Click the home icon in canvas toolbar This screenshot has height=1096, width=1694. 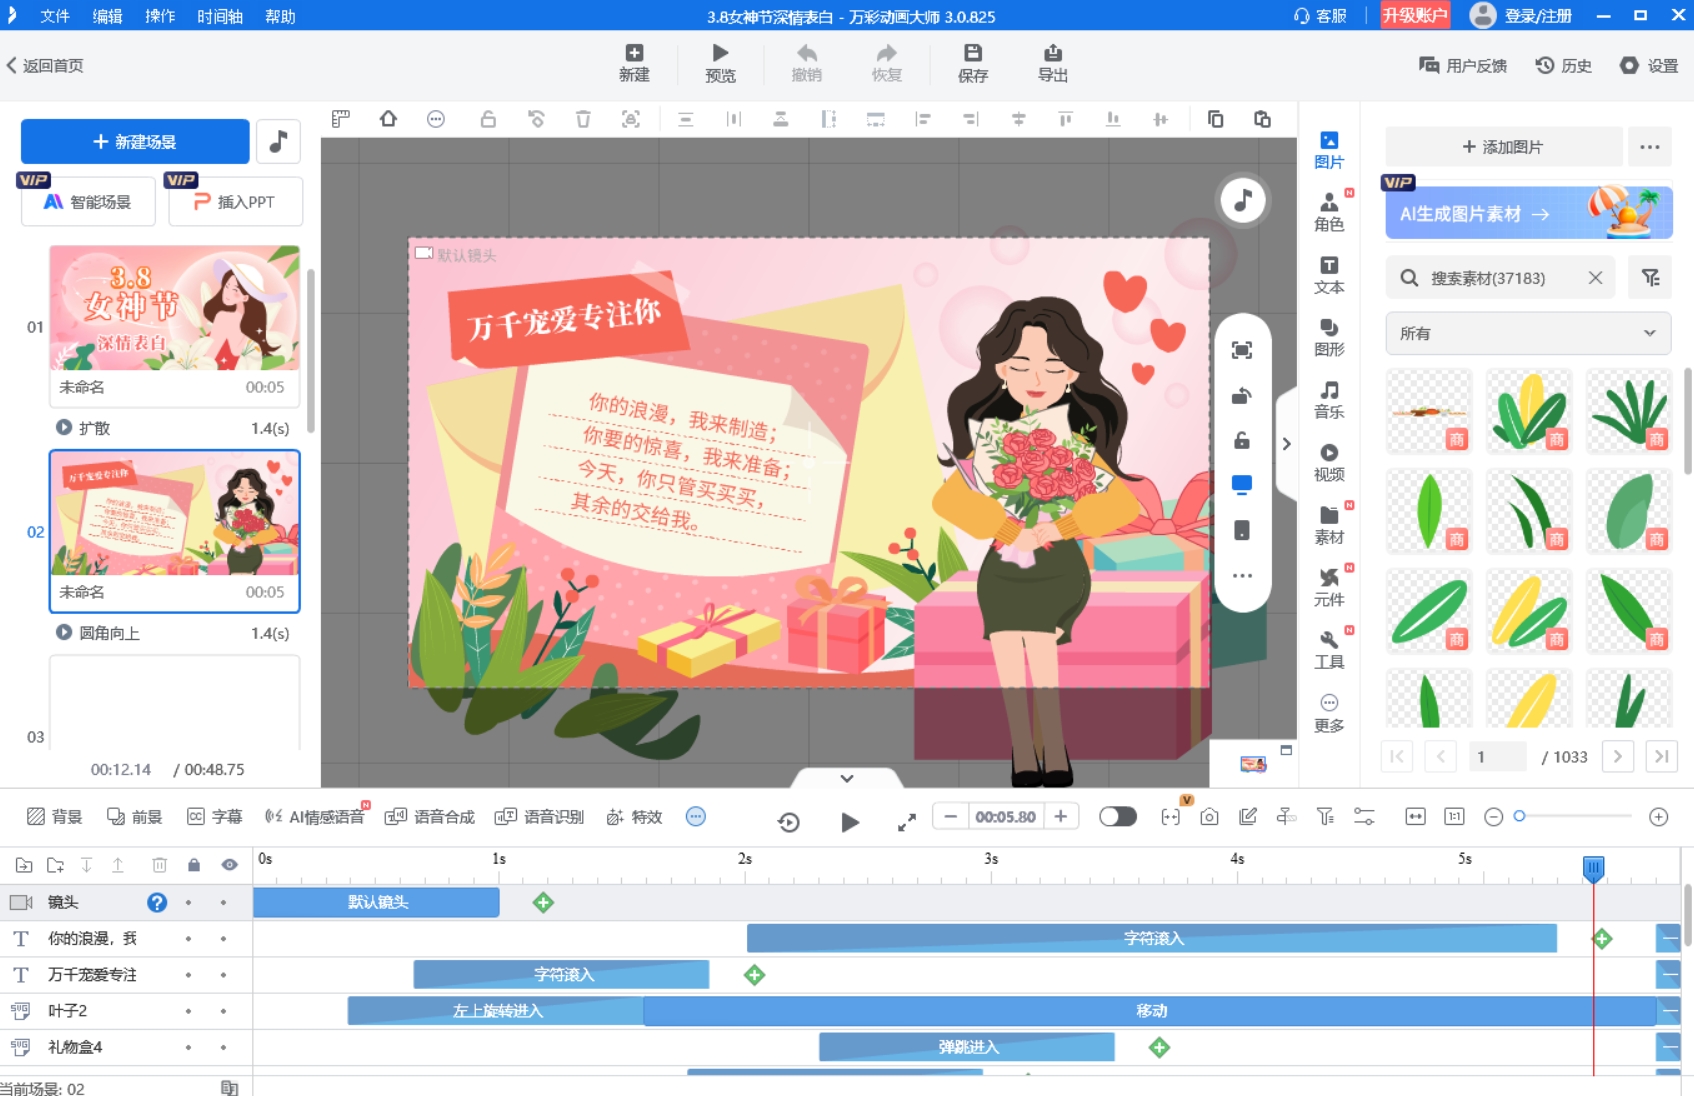(x=388, y=119)
